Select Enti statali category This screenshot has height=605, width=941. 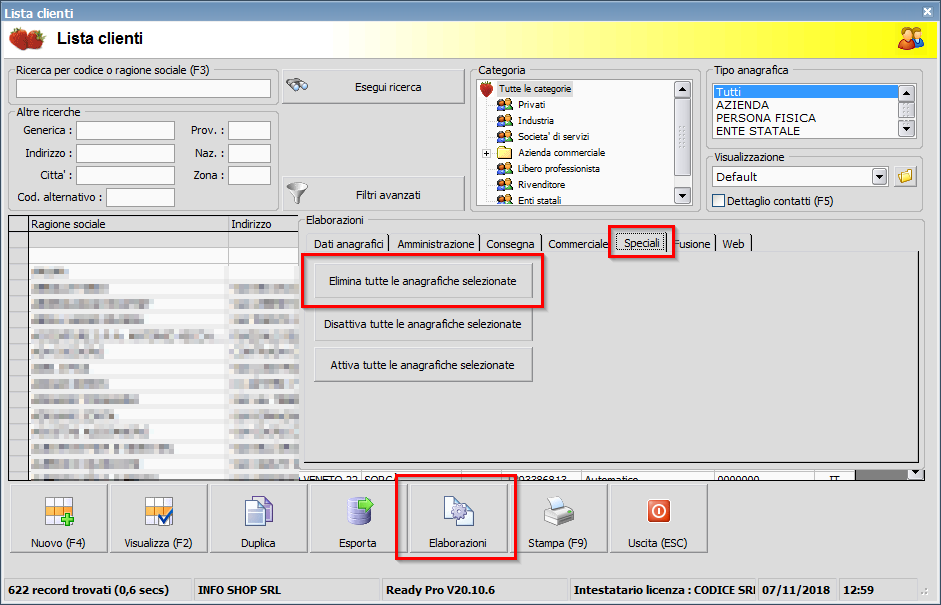click(x=540, y=200)
